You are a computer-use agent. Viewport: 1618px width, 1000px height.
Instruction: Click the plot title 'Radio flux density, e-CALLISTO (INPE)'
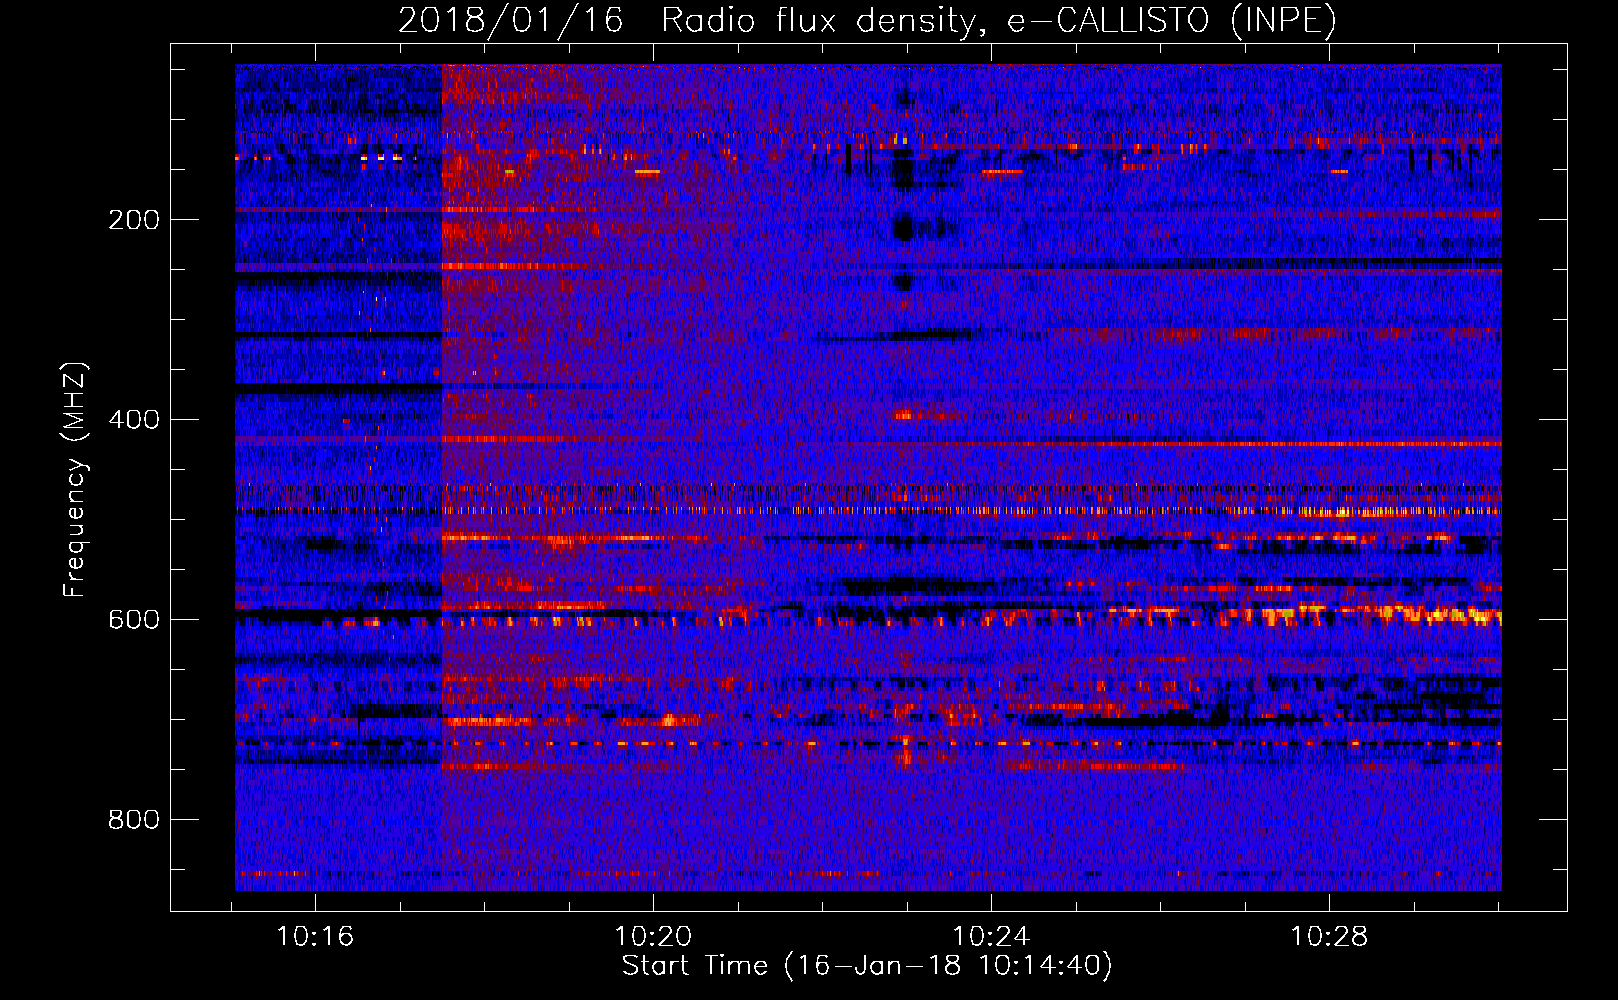[x=999, y=20]
